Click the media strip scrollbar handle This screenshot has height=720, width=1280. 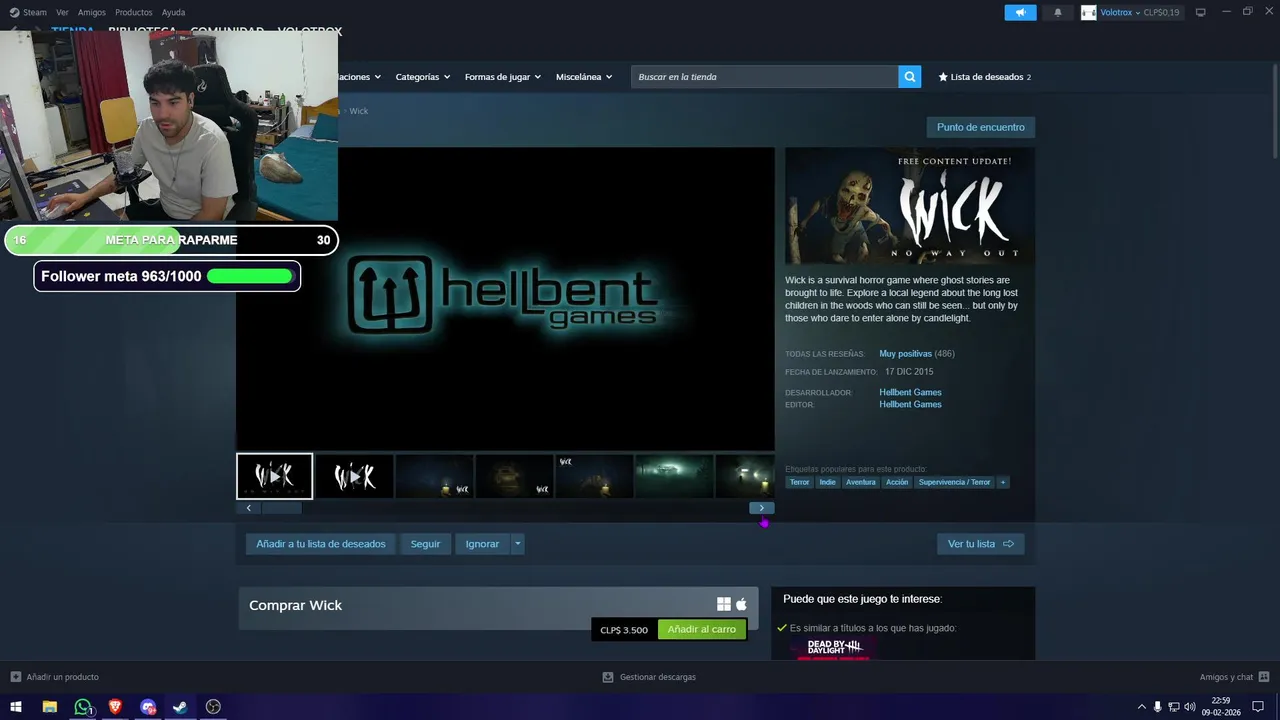tap(282, 508)
